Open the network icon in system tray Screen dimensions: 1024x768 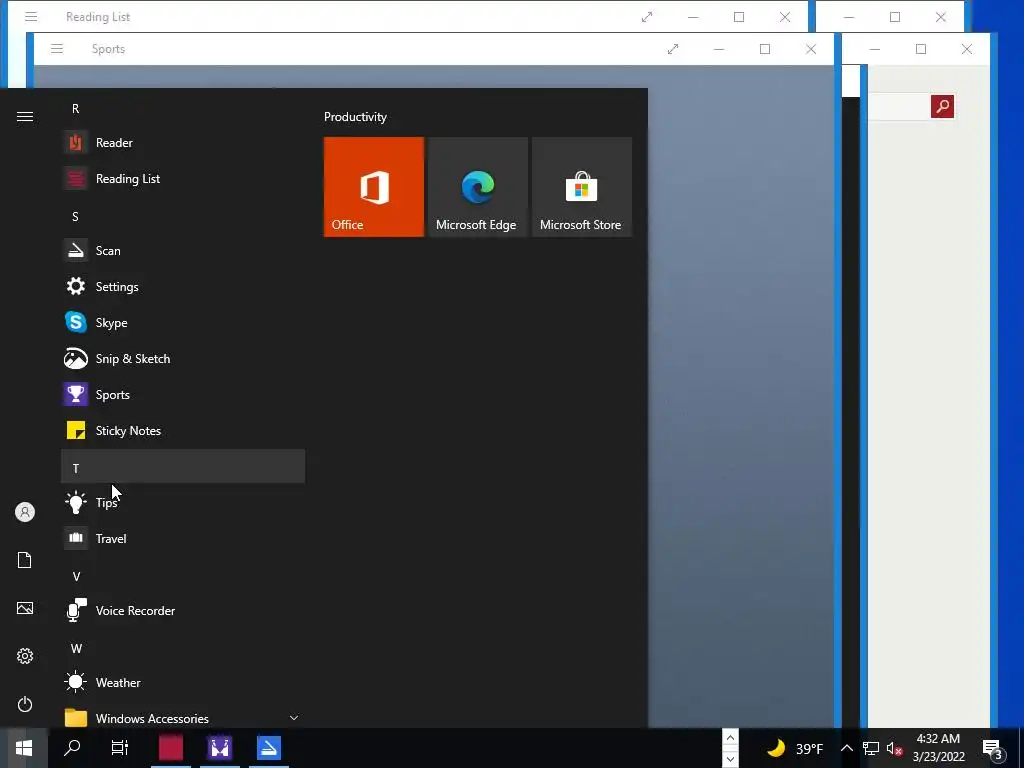(x=871, y=748)
